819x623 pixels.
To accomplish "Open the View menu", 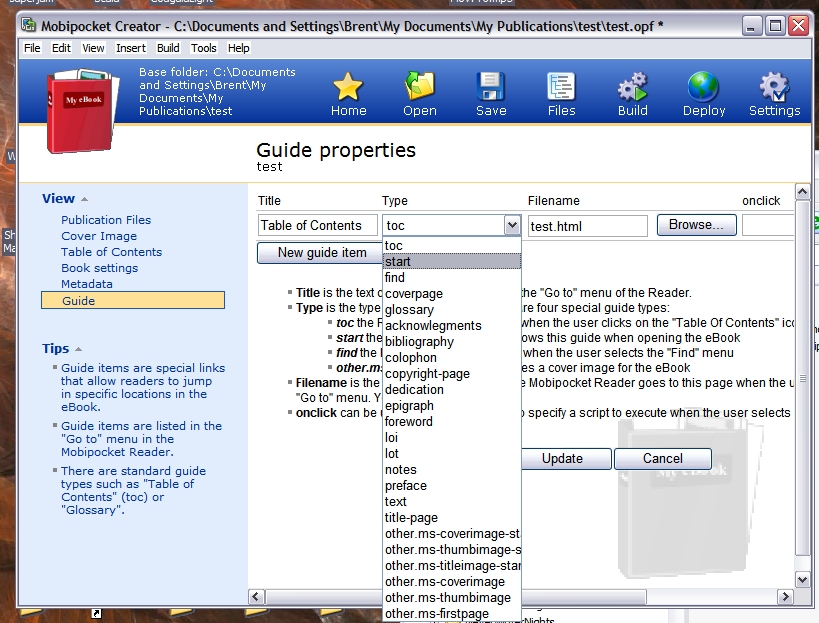I will pos(93,48).
